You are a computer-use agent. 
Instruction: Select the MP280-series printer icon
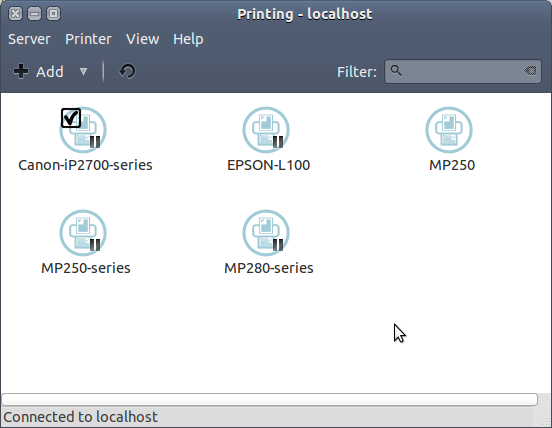click(x=266, y=233)
